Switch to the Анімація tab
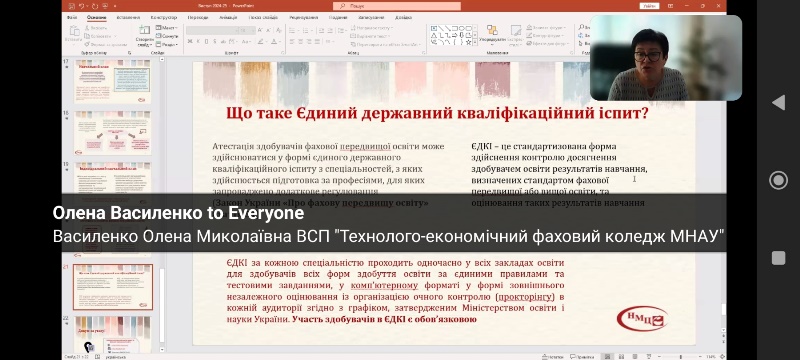The image size is (800, 360). pos(228,17)
